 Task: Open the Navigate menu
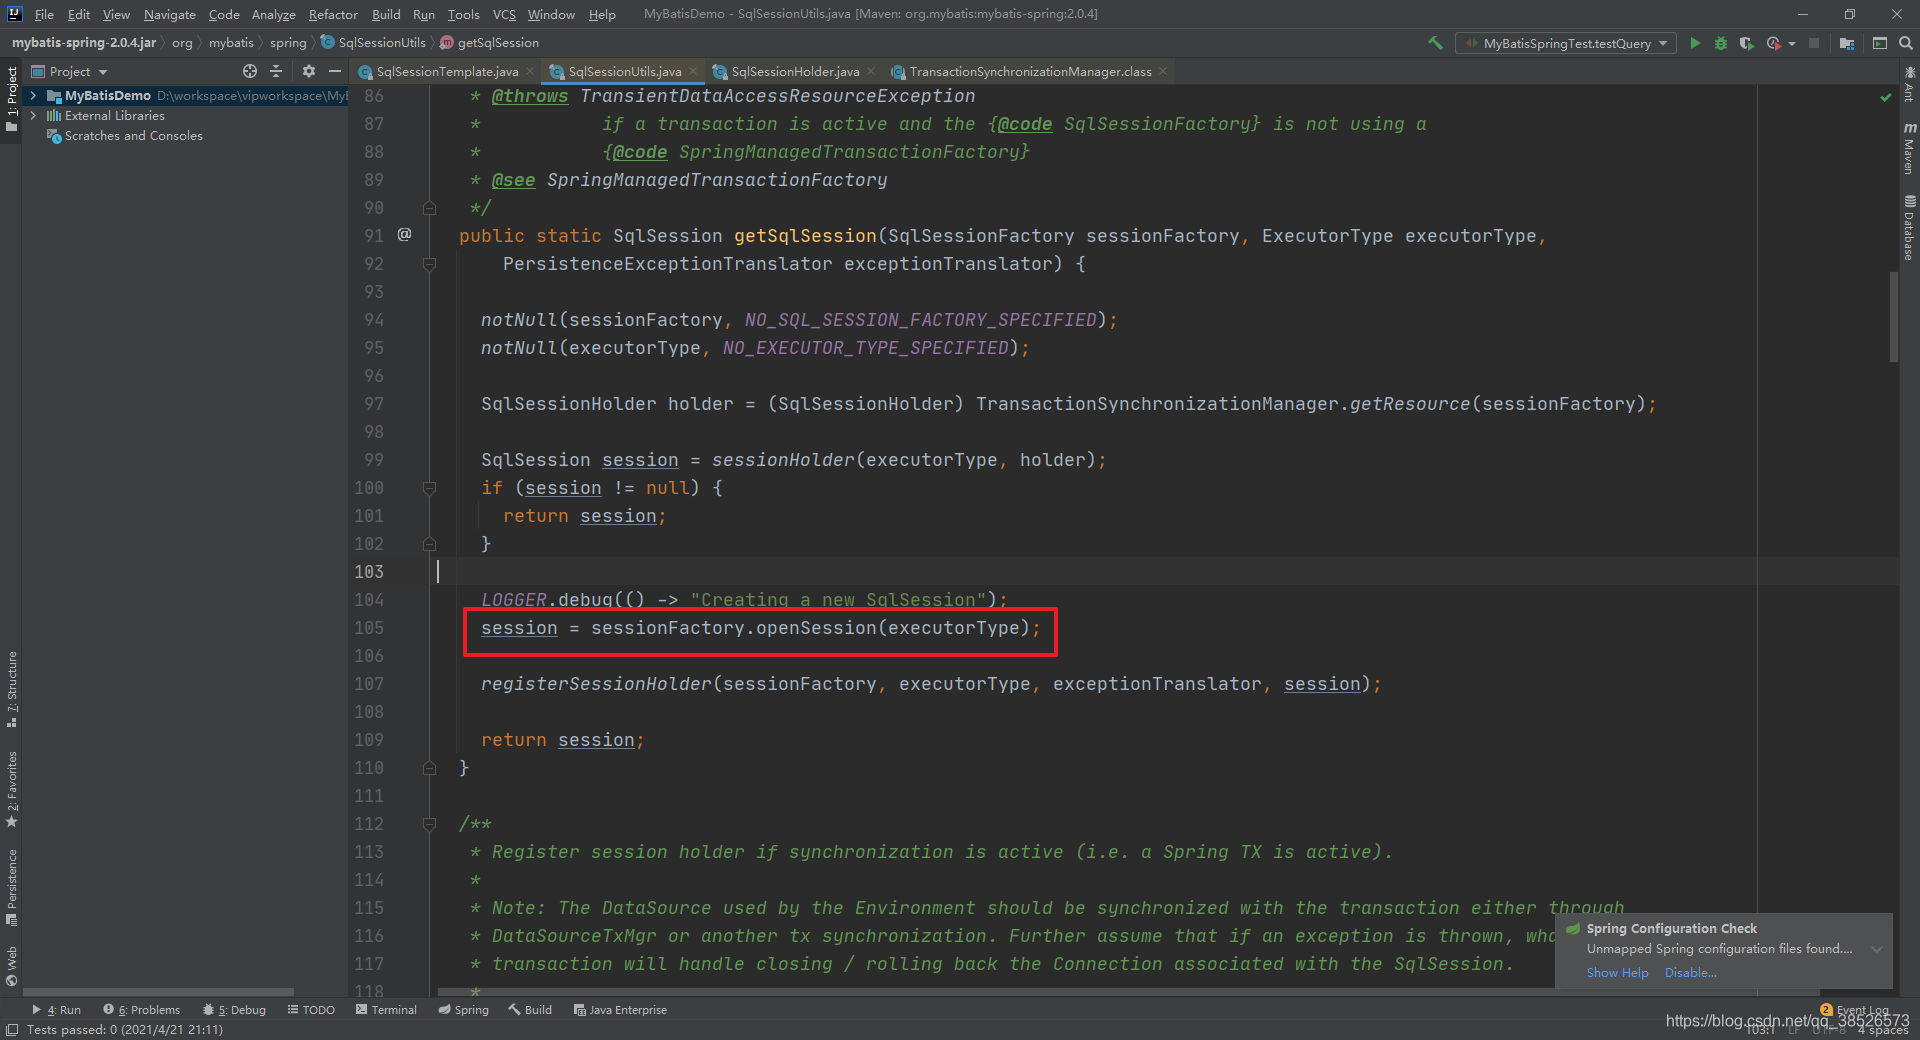(170, 14)
